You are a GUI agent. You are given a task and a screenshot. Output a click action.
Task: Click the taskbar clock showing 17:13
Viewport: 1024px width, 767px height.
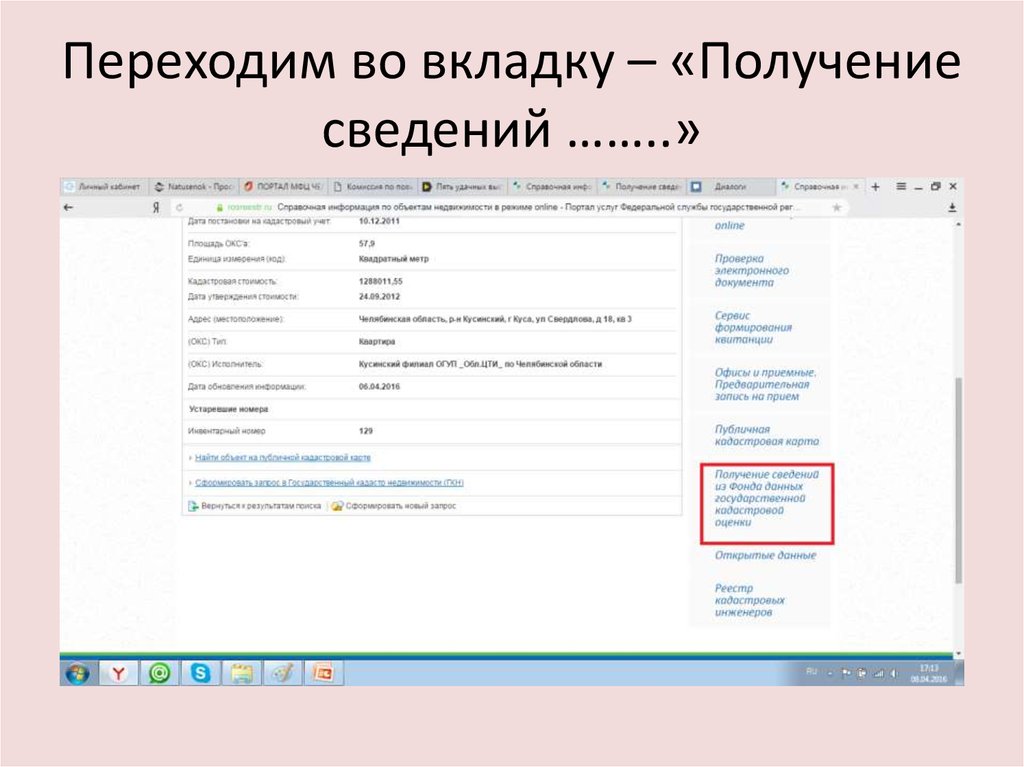pyautogui.click(x=927, y=672)
